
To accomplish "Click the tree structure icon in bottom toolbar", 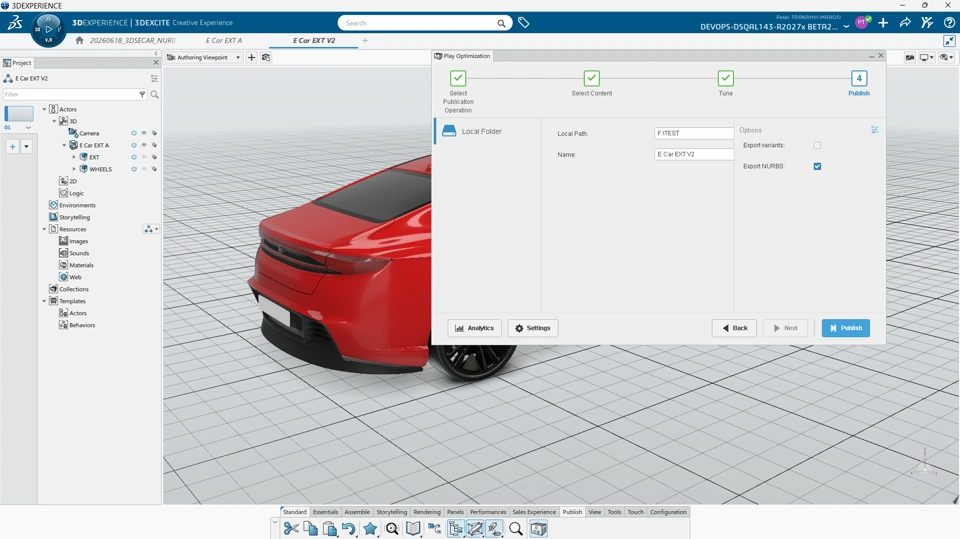I will (x=456, y=529).
